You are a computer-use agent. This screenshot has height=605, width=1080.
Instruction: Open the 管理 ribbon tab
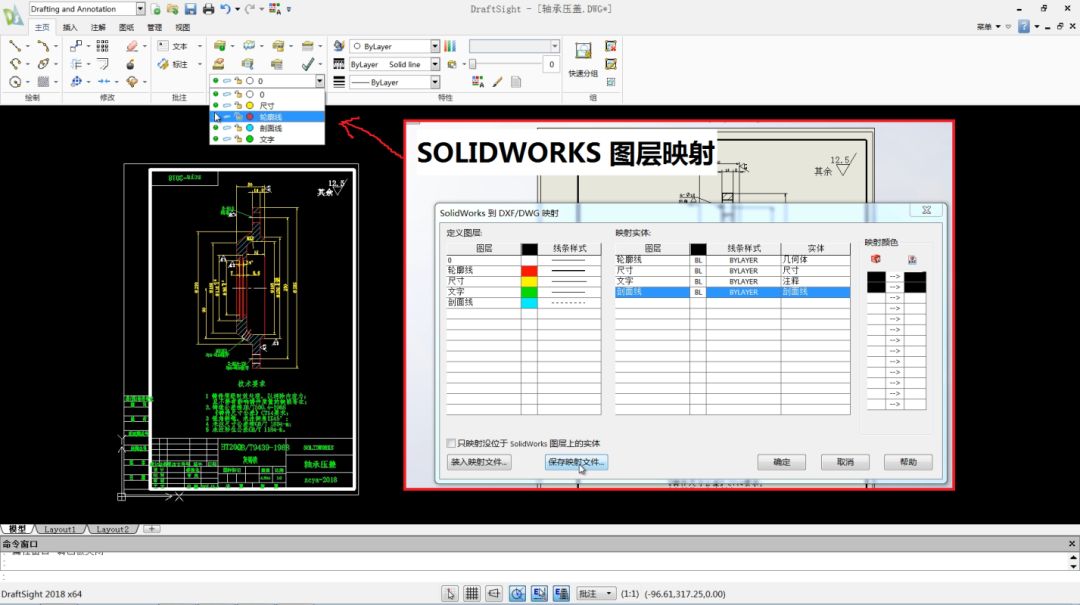point(154,28)
